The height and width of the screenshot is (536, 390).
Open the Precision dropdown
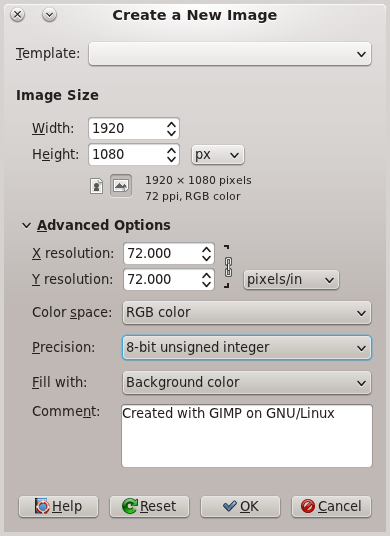(247, 348)
